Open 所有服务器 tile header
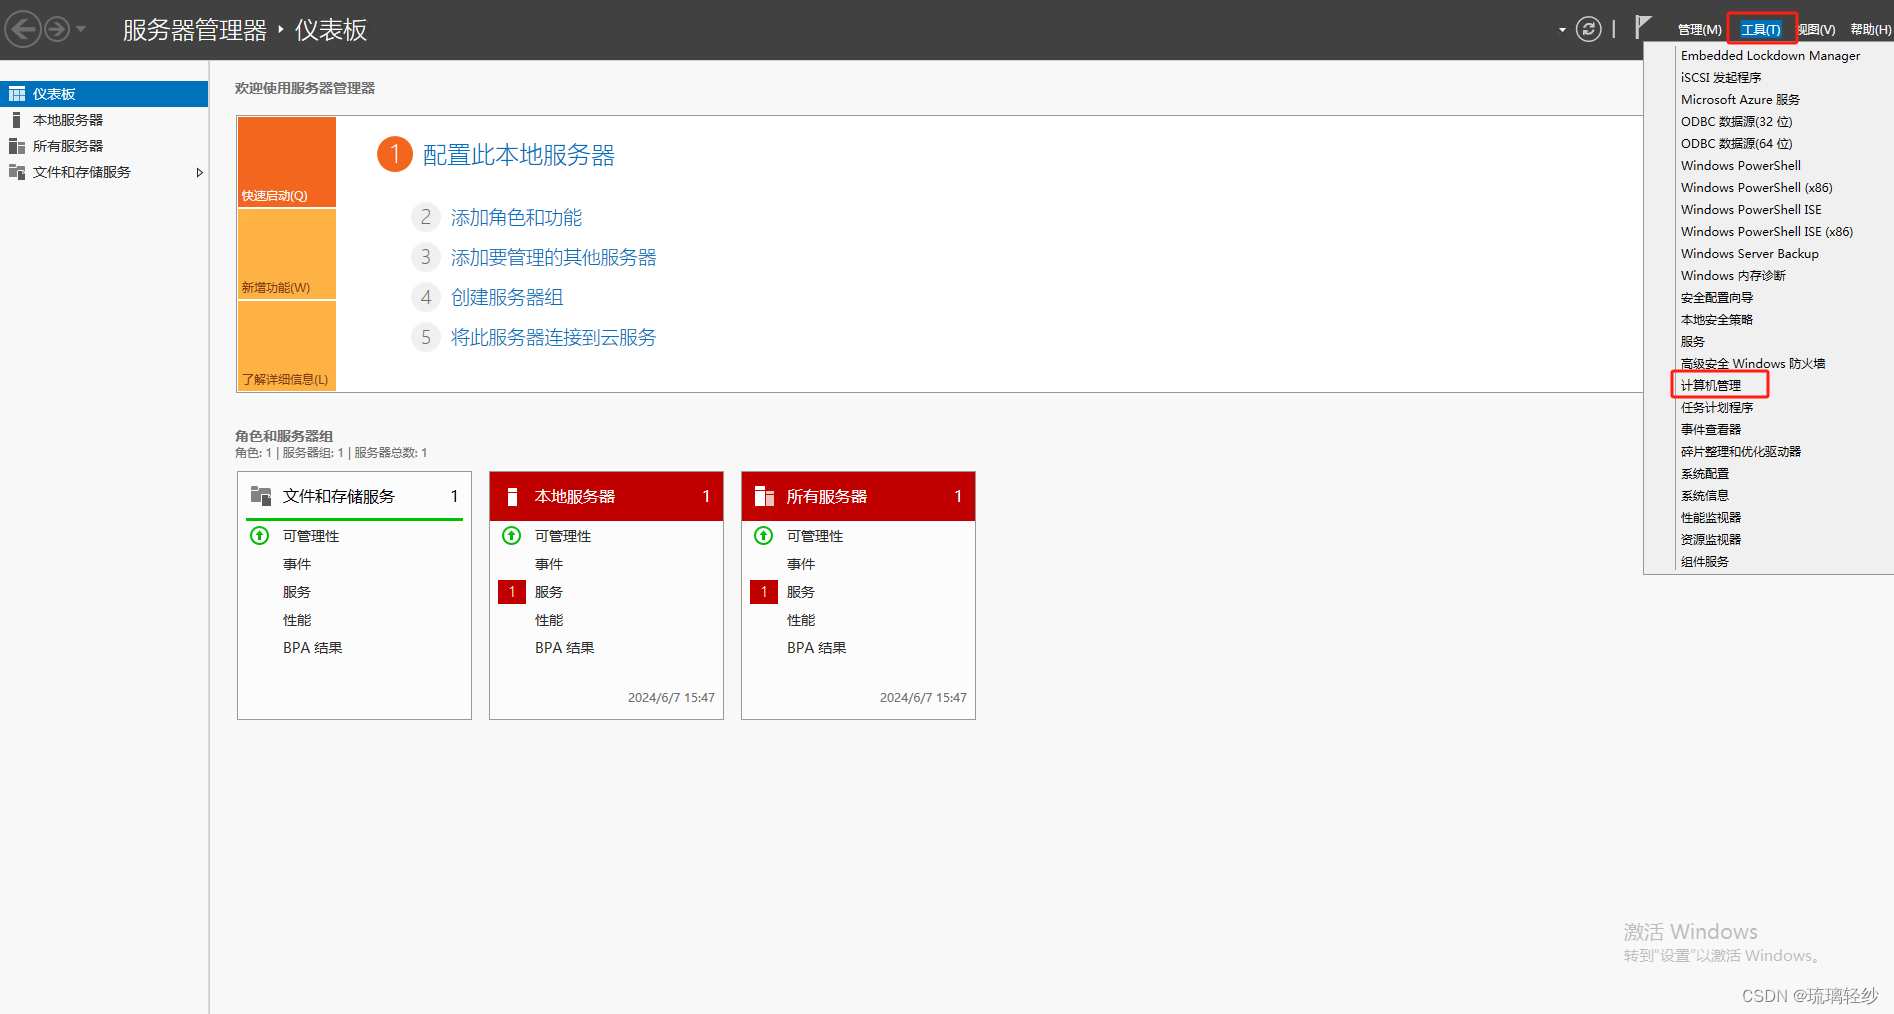 coord(858,496)
